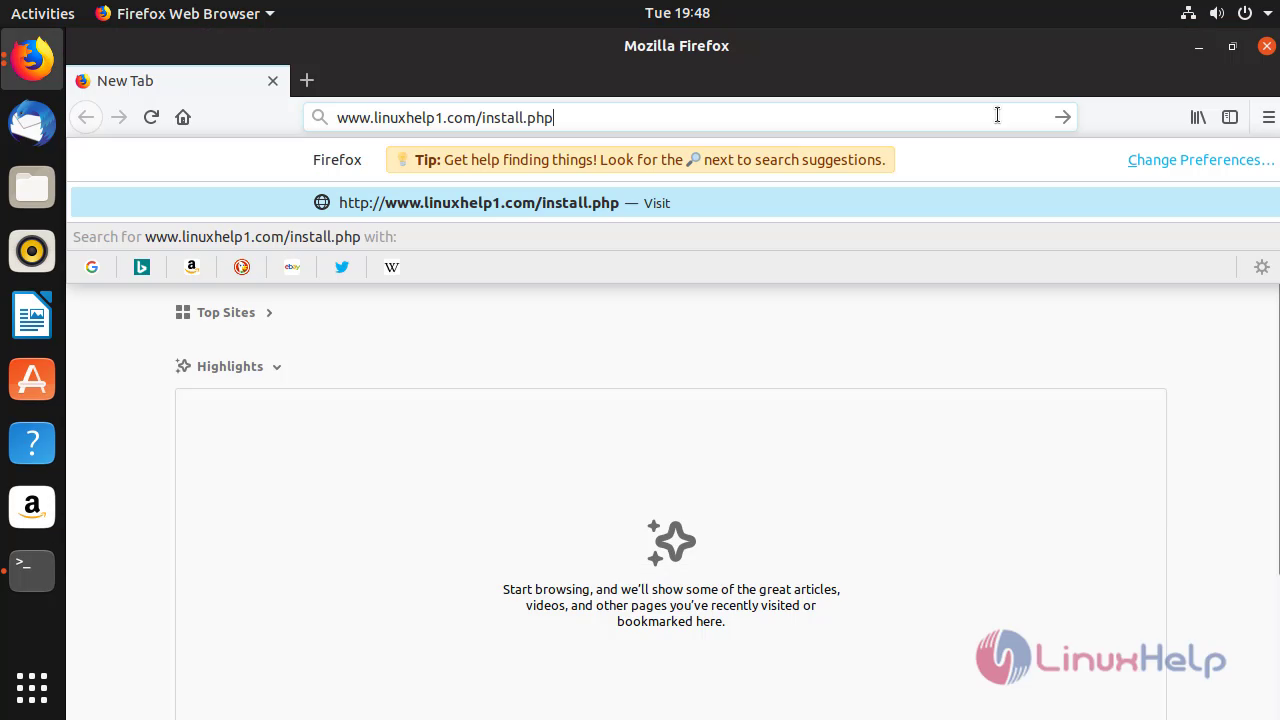Click the Forward navigation arrow

coord(119,117)
